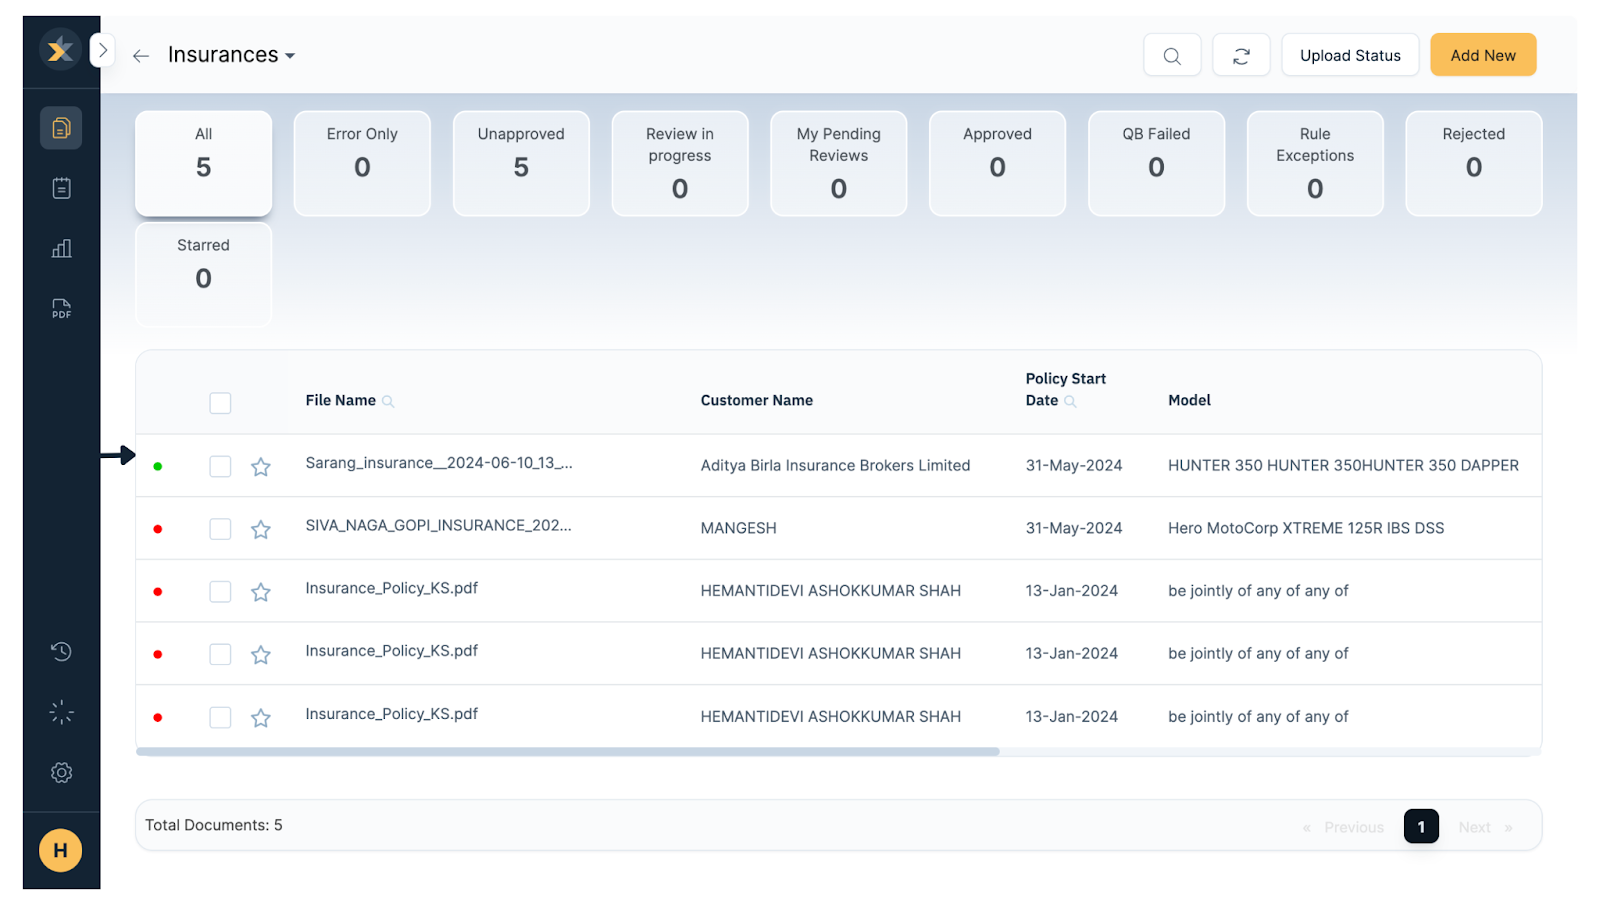Click the File Name column header
This screenshot has width=1600, height=905.
click(340, 400)
